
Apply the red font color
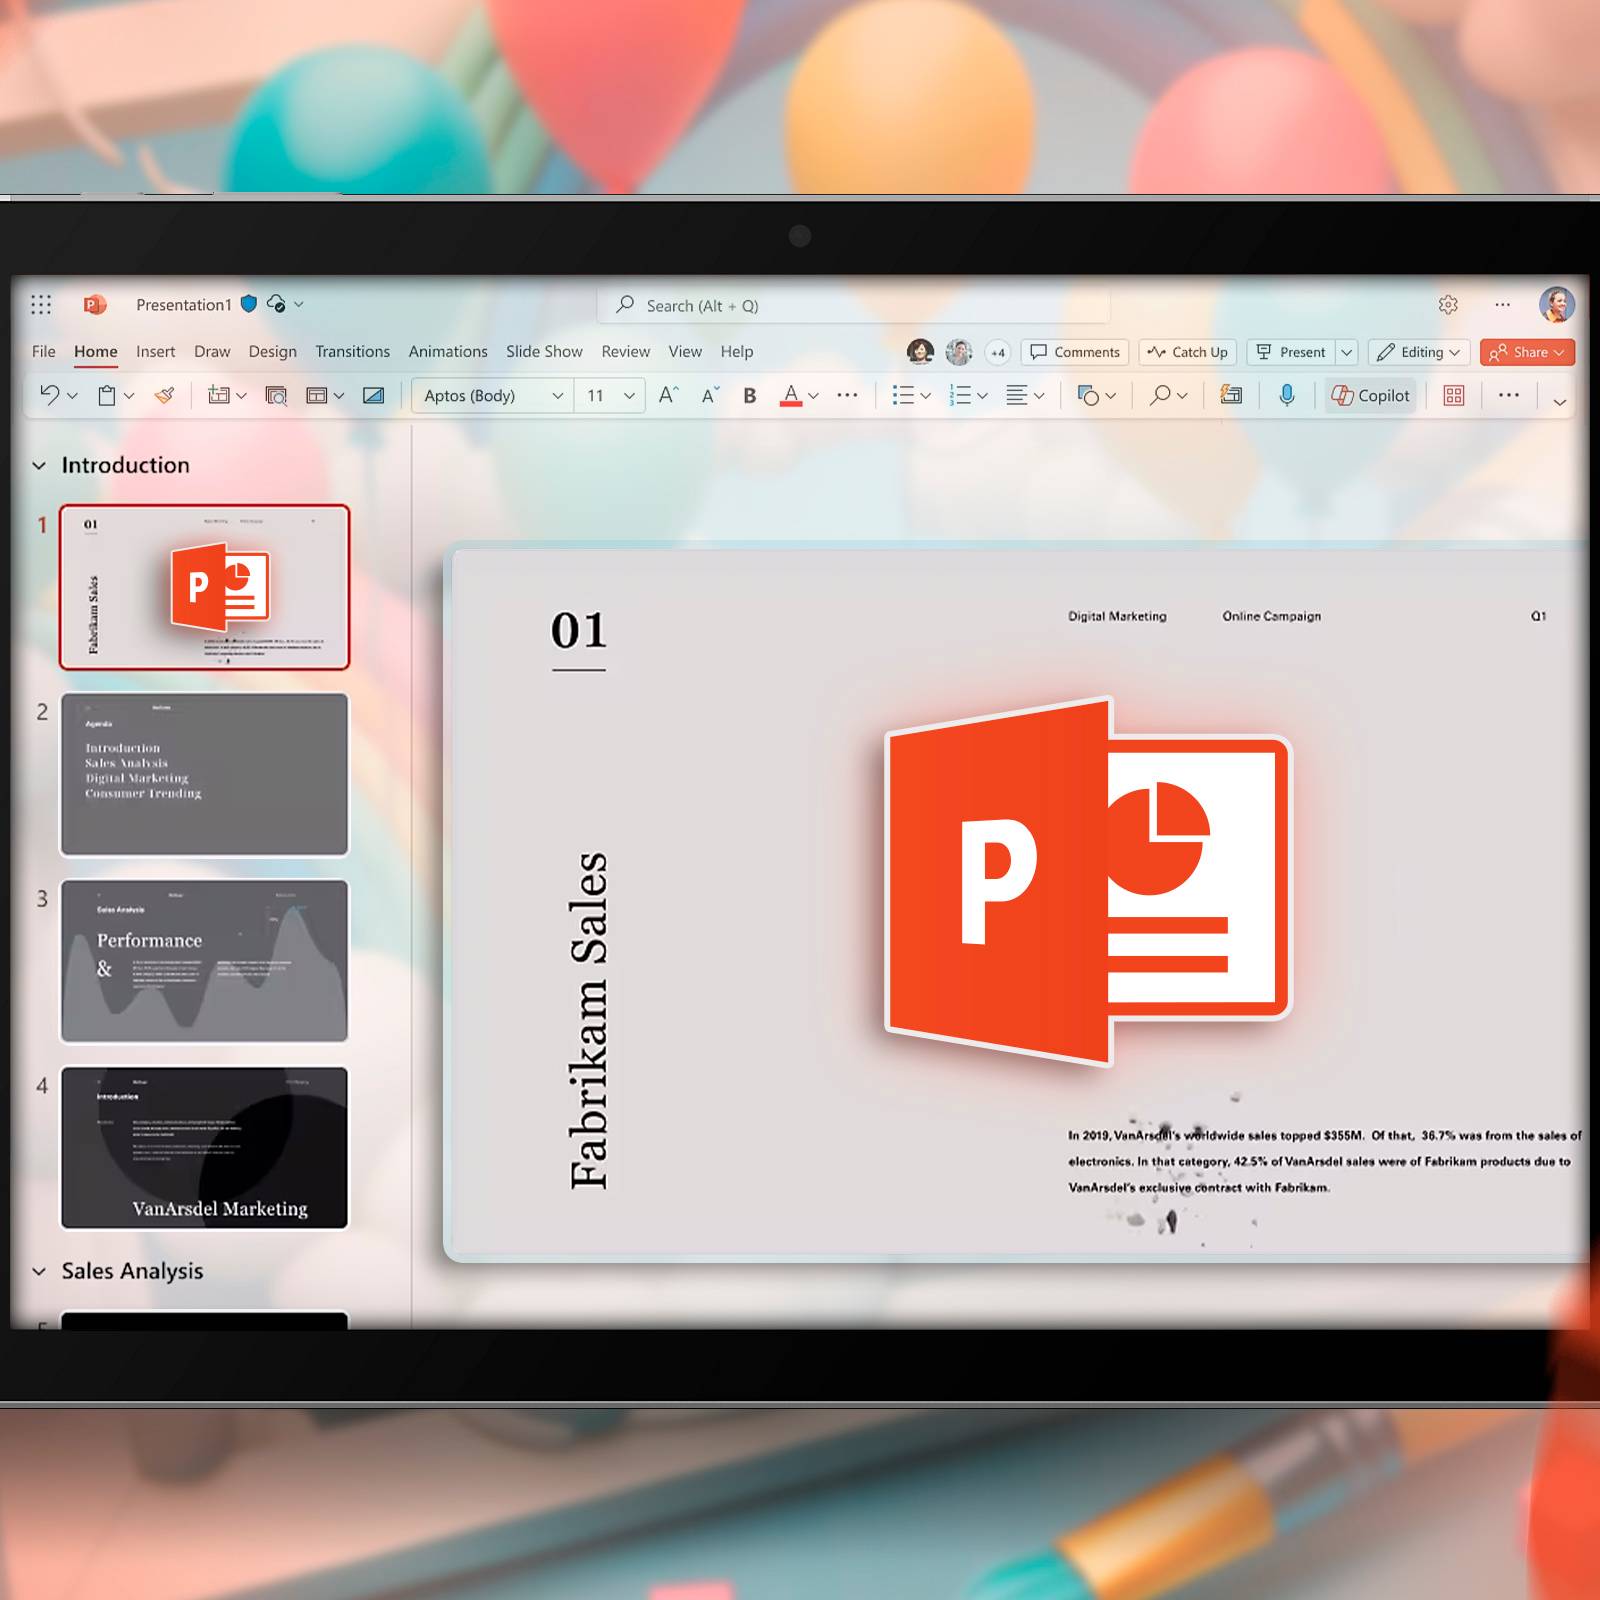(791, 395)
